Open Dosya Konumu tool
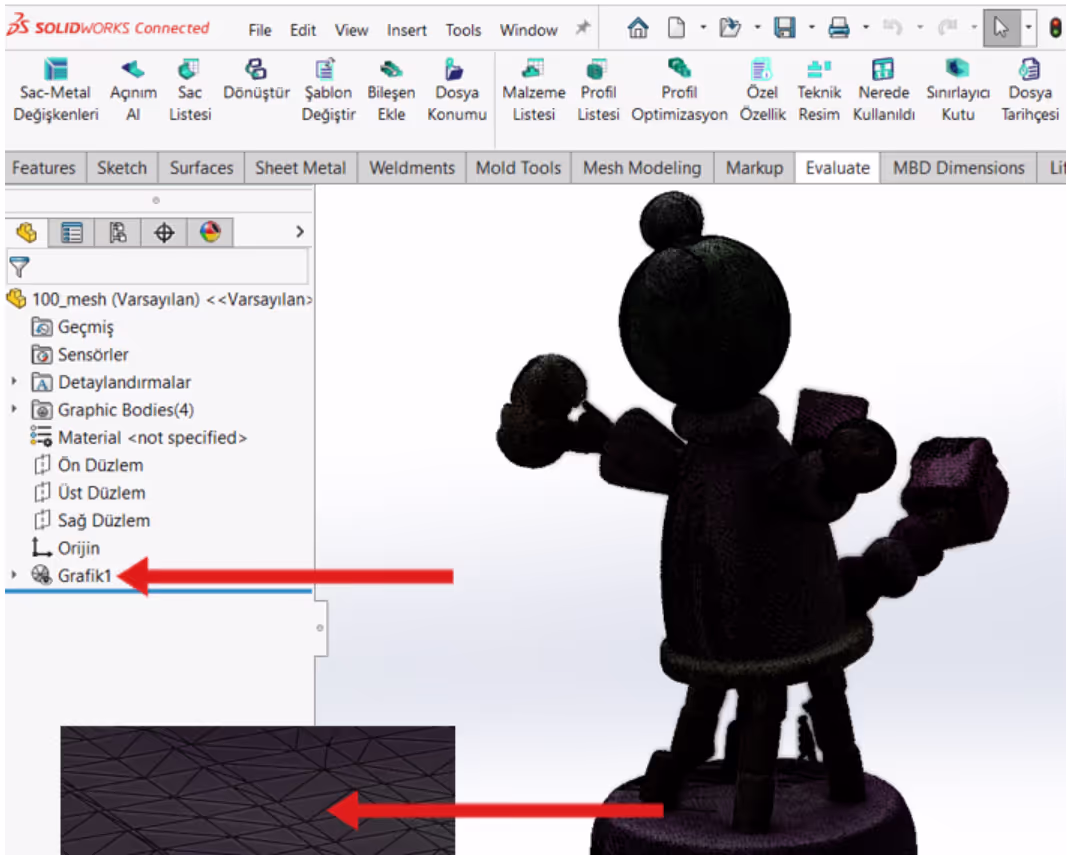This screenshot has height=855, width=1067. click(x=457, y=90)
